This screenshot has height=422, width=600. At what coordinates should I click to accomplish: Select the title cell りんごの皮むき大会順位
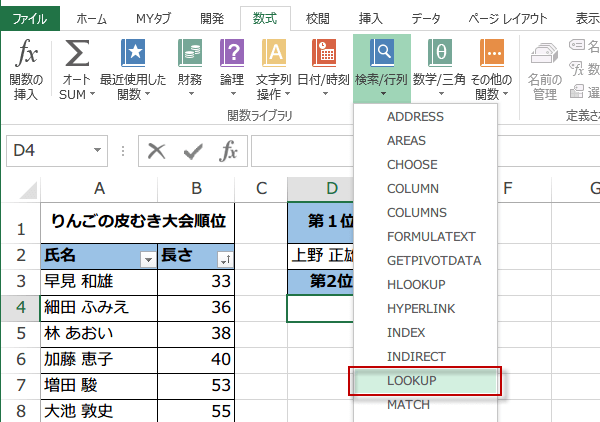click(x=138, y=222)
